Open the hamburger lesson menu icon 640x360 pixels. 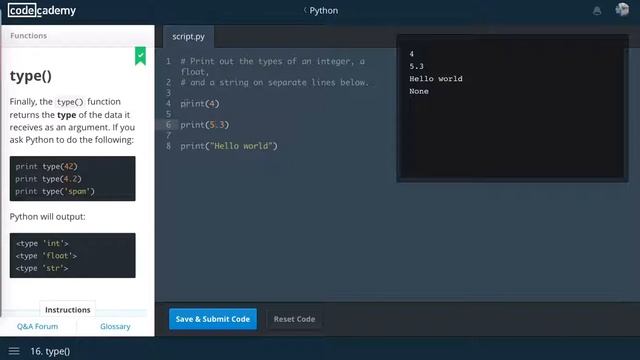point(14,351)
